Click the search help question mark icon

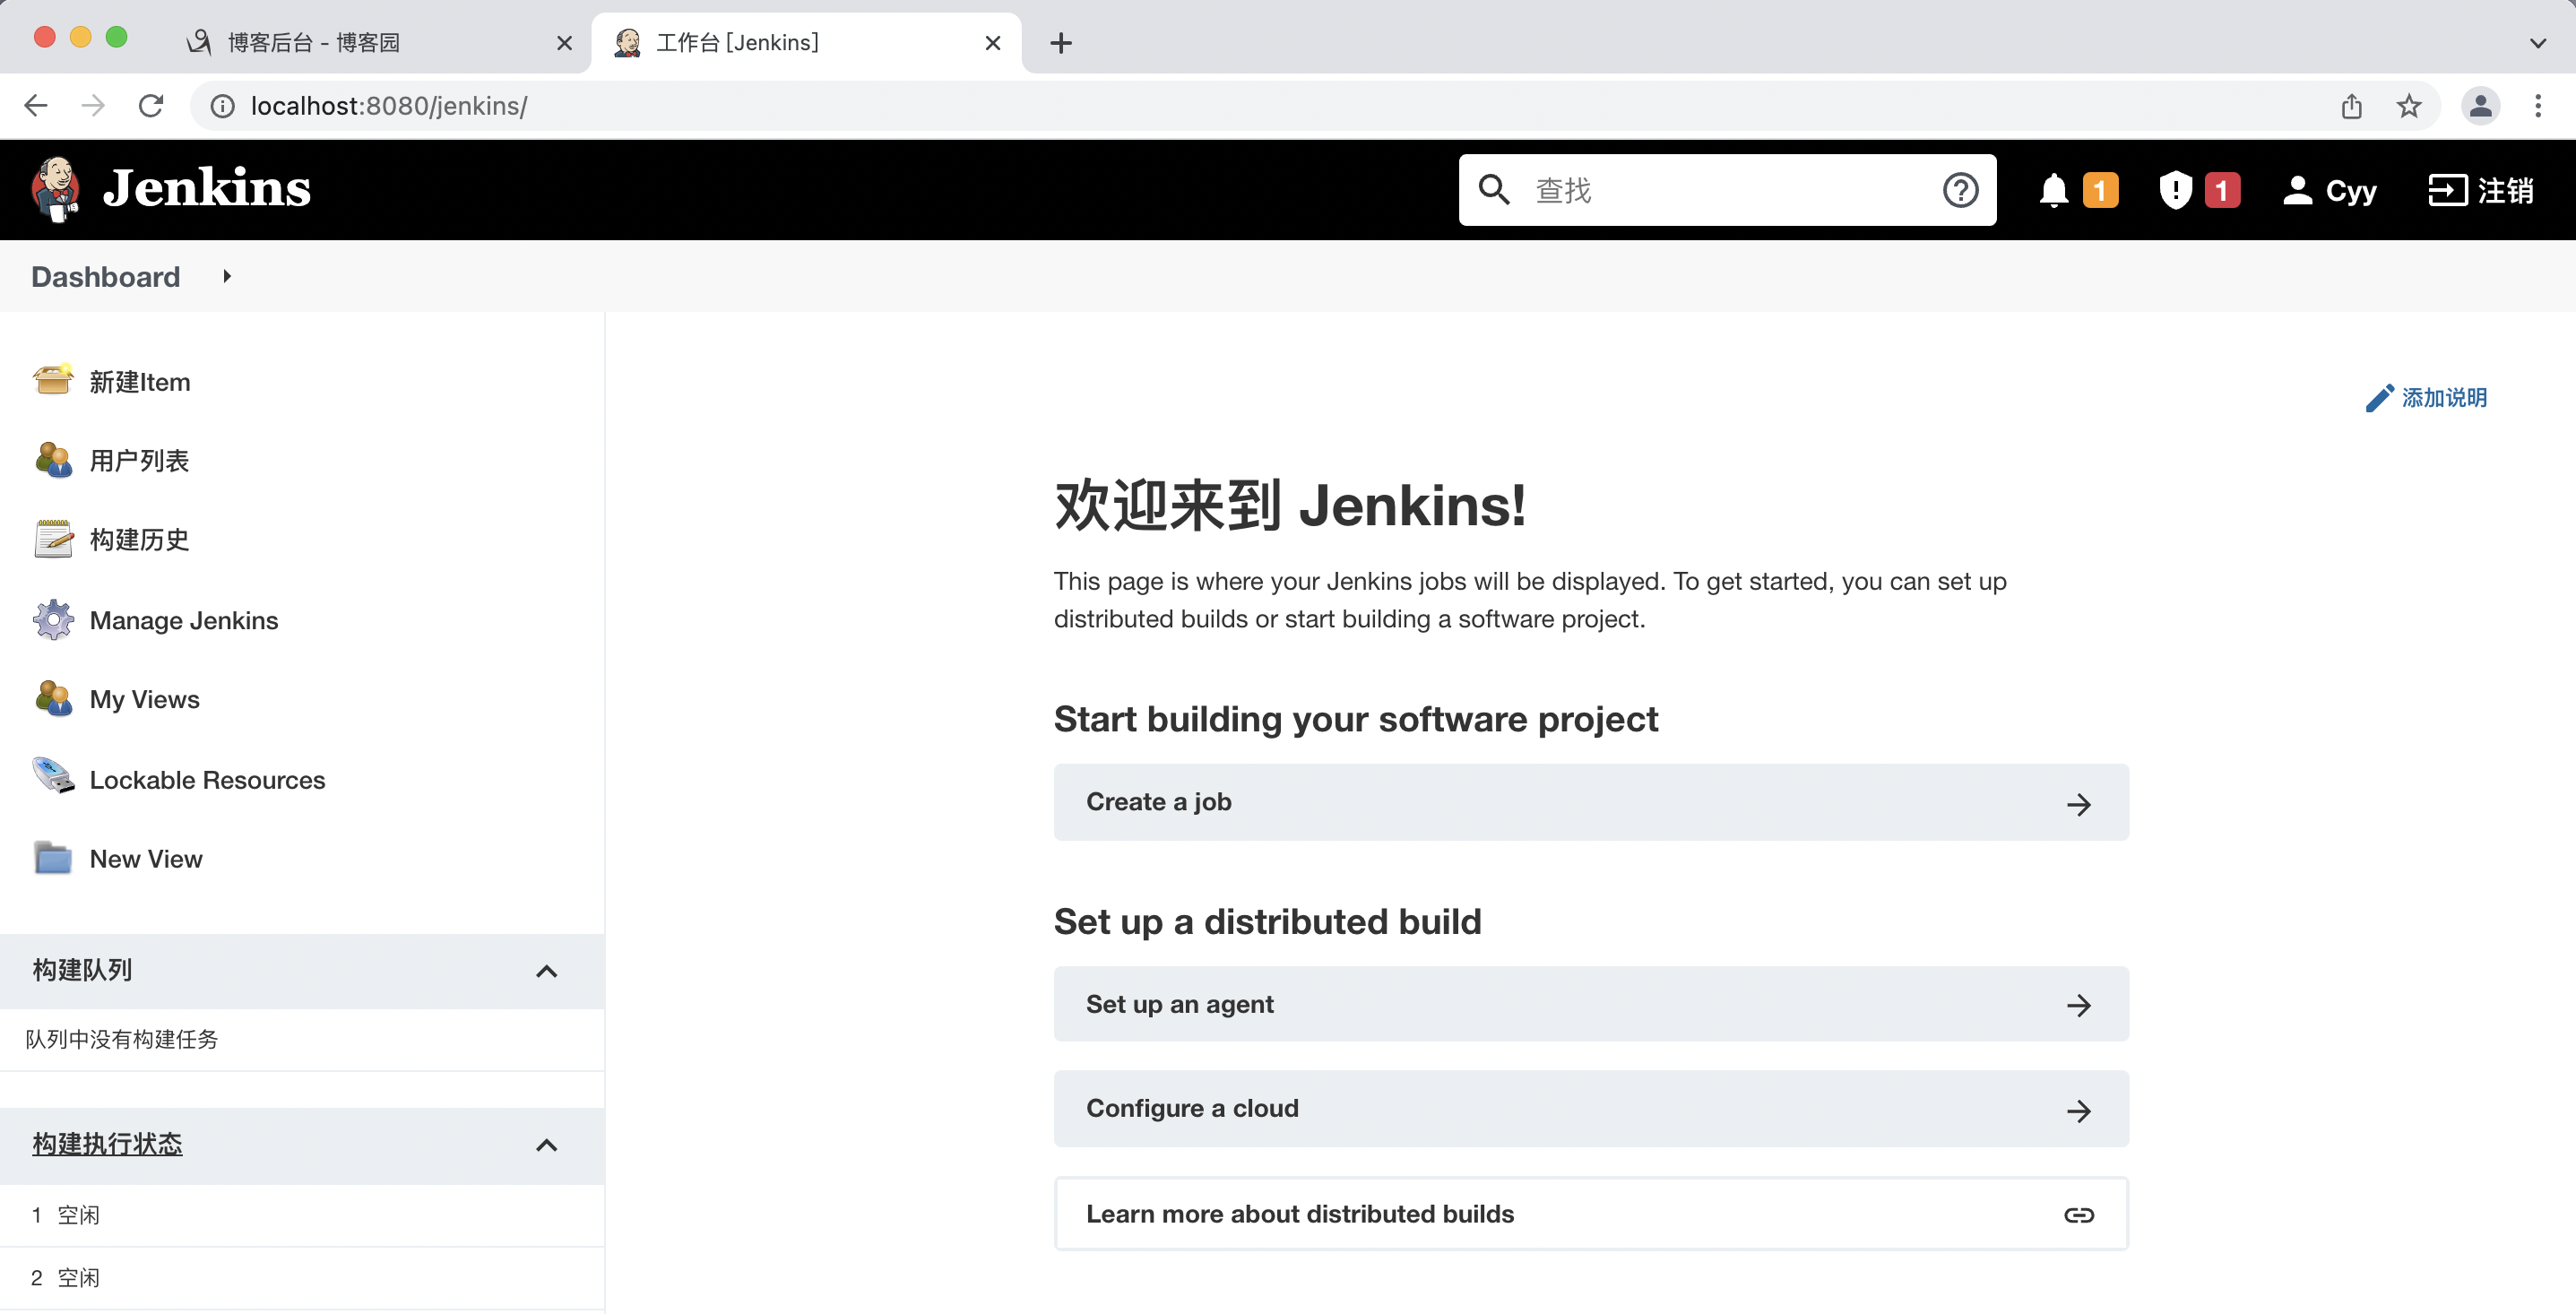1960,190
